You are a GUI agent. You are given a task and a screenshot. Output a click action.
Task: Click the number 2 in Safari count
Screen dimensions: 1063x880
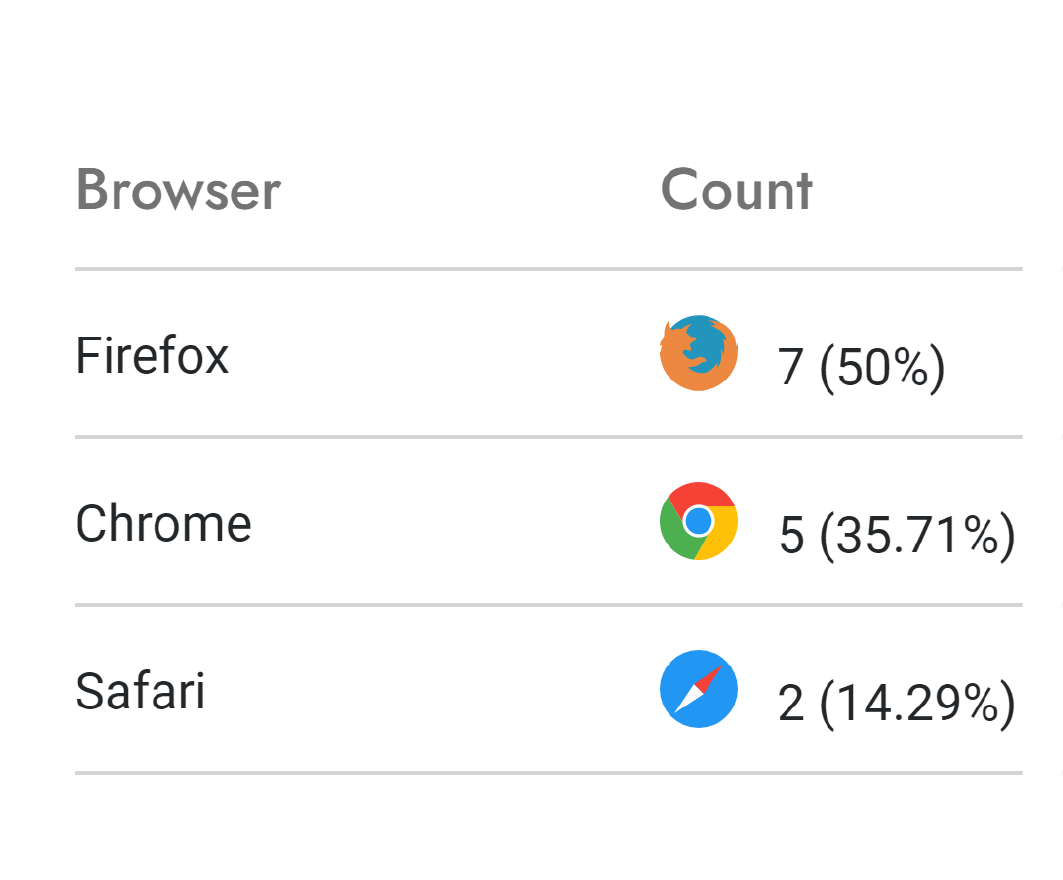click(x=790, y=704)
